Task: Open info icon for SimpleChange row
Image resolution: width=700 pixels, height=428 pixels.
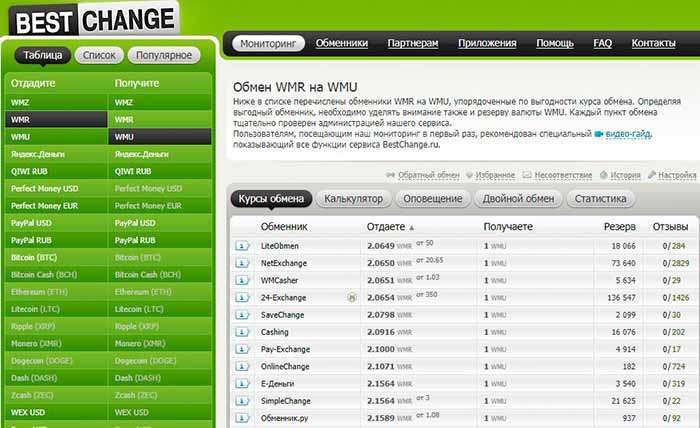Action: tap(242, 401)
